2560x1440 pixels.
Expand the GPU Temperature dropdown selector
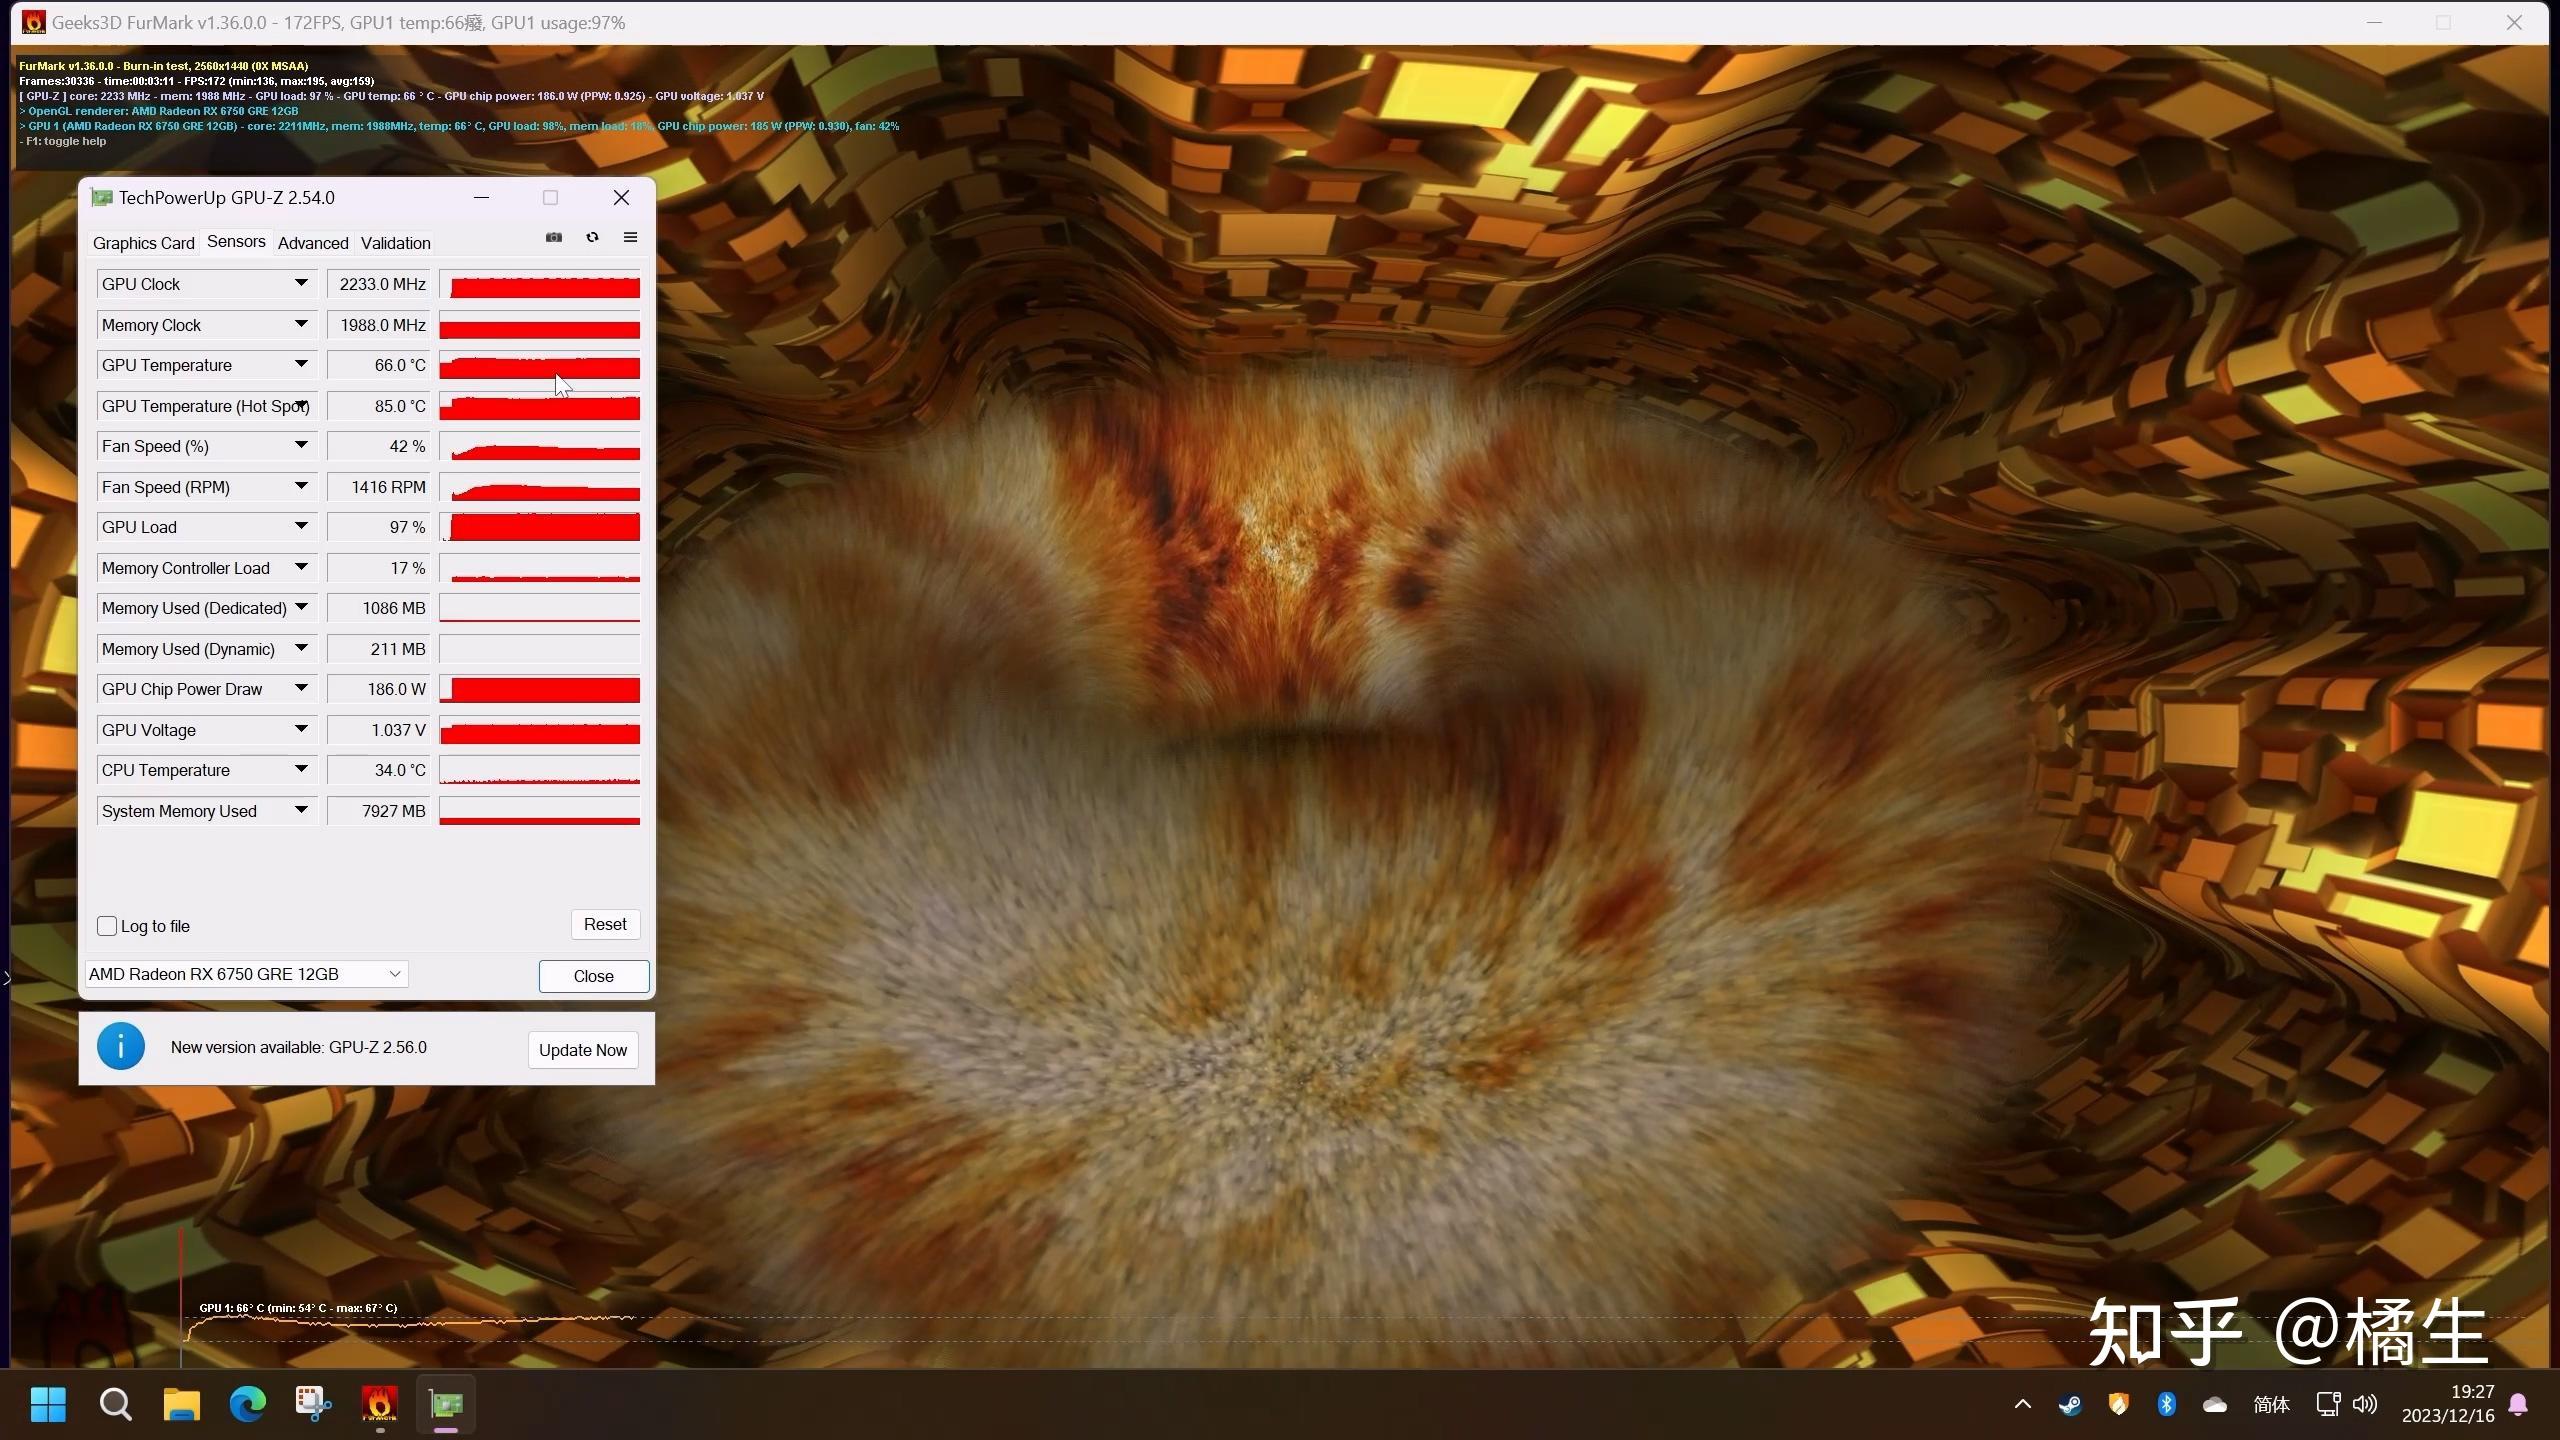(x=299, y=364)
